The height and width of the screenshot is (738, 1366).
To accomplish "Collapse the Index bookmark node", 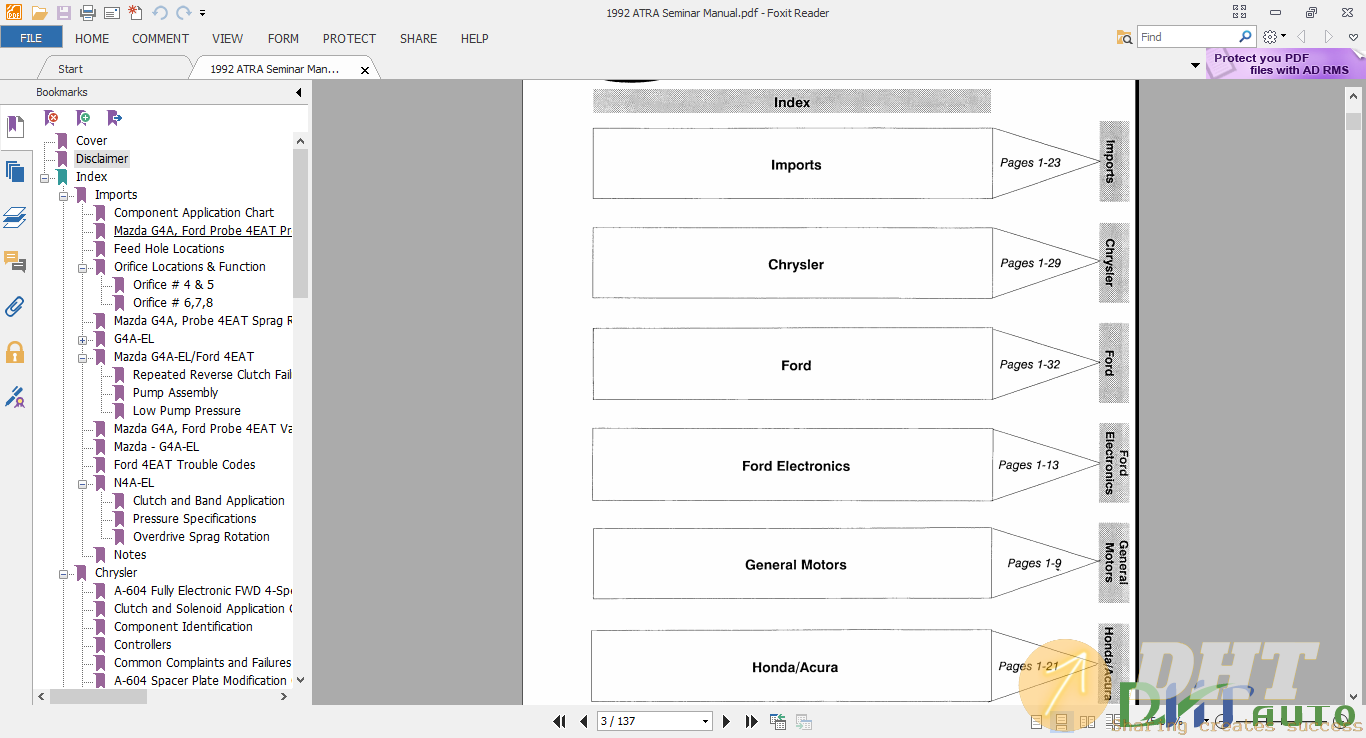I will (44, 177).
